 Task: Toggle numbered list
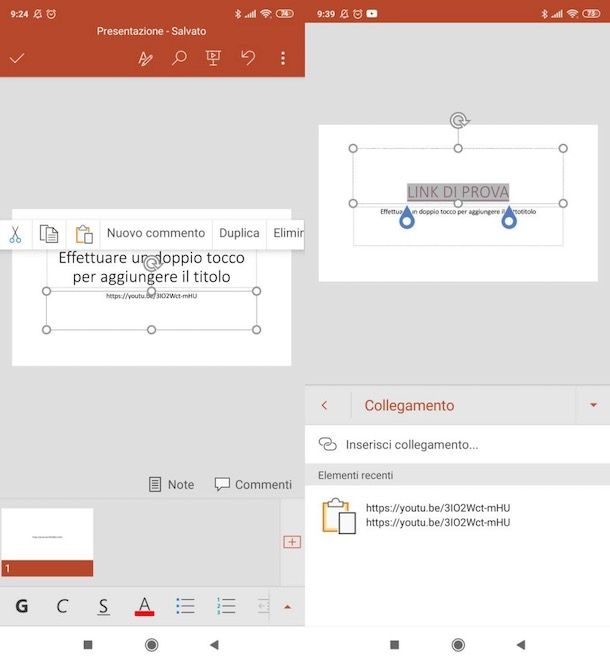[226, 606]
